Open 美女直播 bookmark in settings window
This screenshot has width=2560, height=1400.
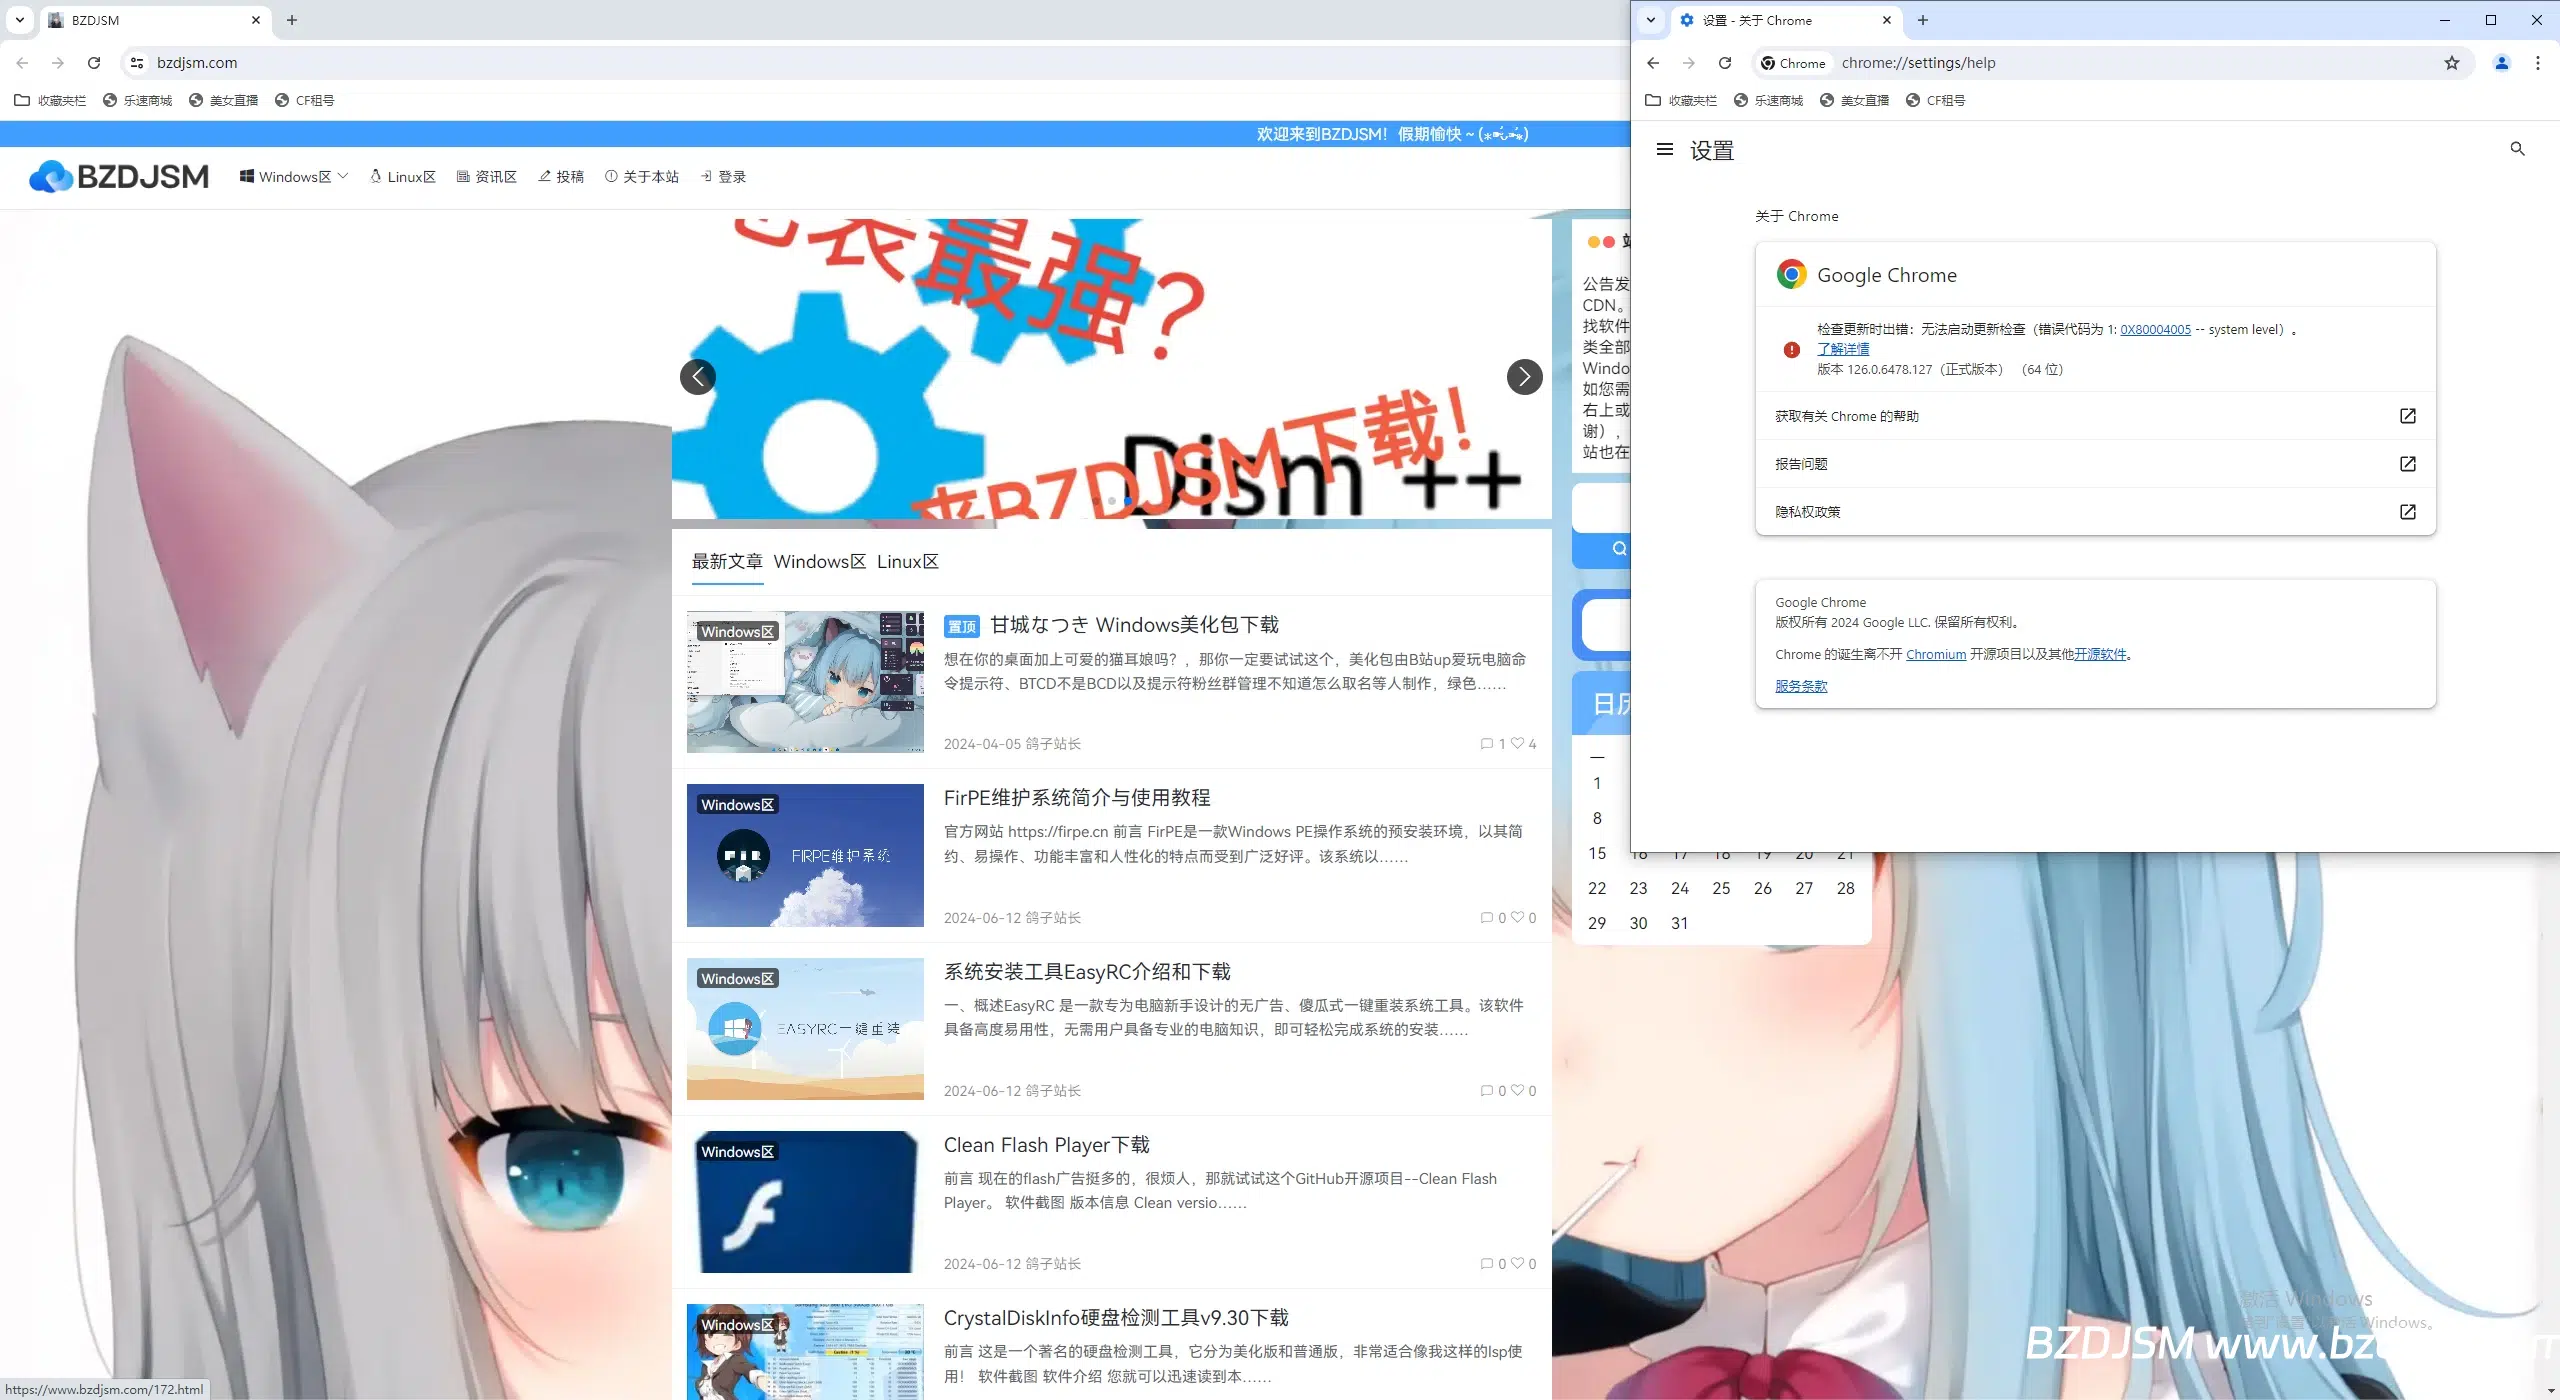tap(1855, 100)
